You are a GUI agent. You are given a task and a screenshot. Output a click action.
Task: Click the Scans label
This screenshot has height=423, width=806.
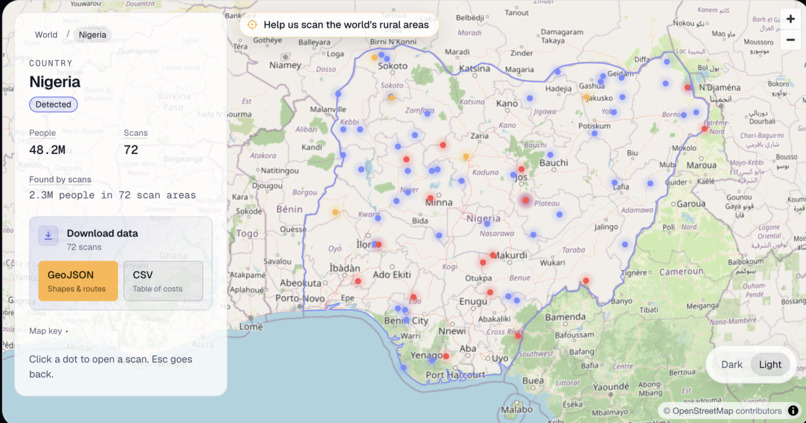(x=136, y=133)
